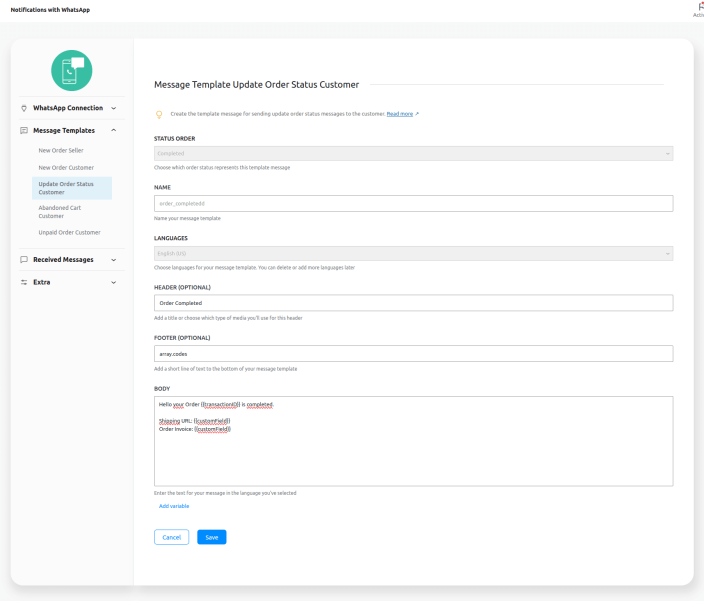Open the Status Order dropdown
The width and height of the screenshot is (704, 601).
(x=413, y=153)
